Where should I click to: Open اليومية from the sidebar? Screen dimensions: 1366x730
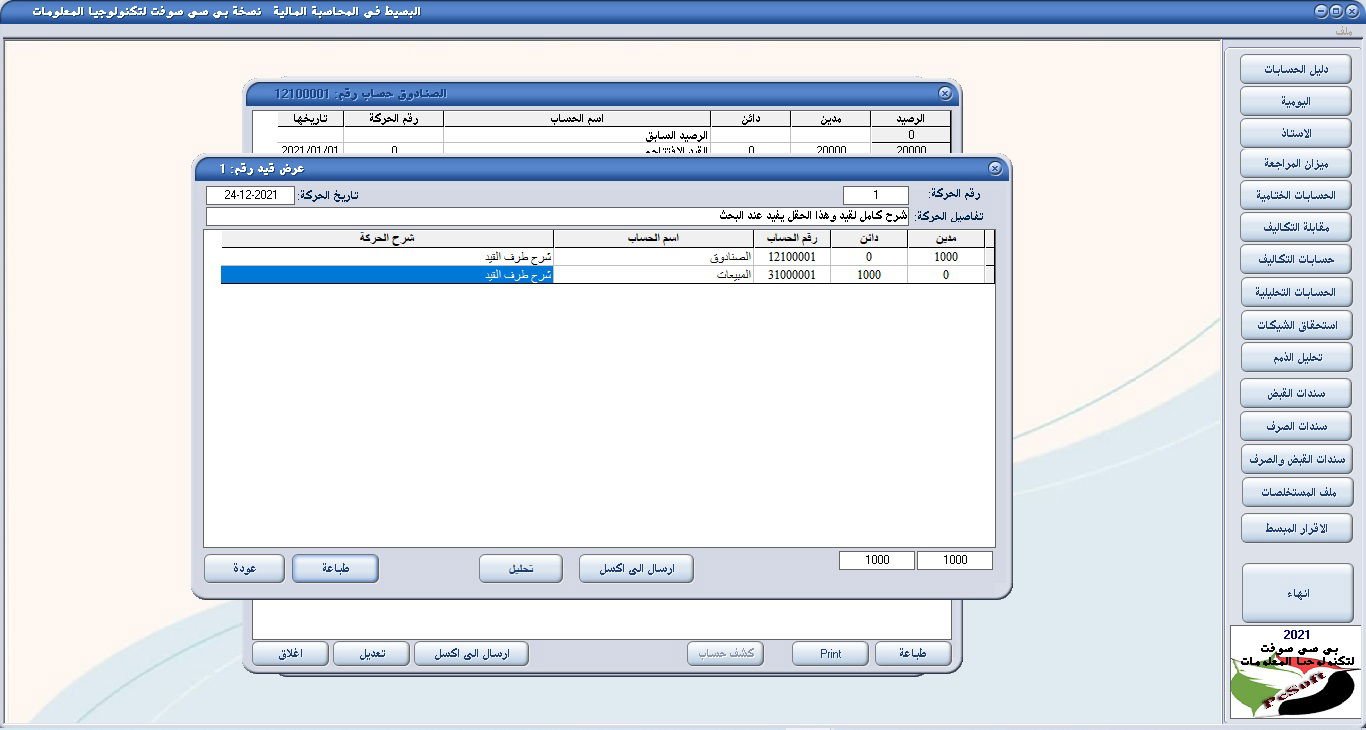click(x=1295, y=100)
